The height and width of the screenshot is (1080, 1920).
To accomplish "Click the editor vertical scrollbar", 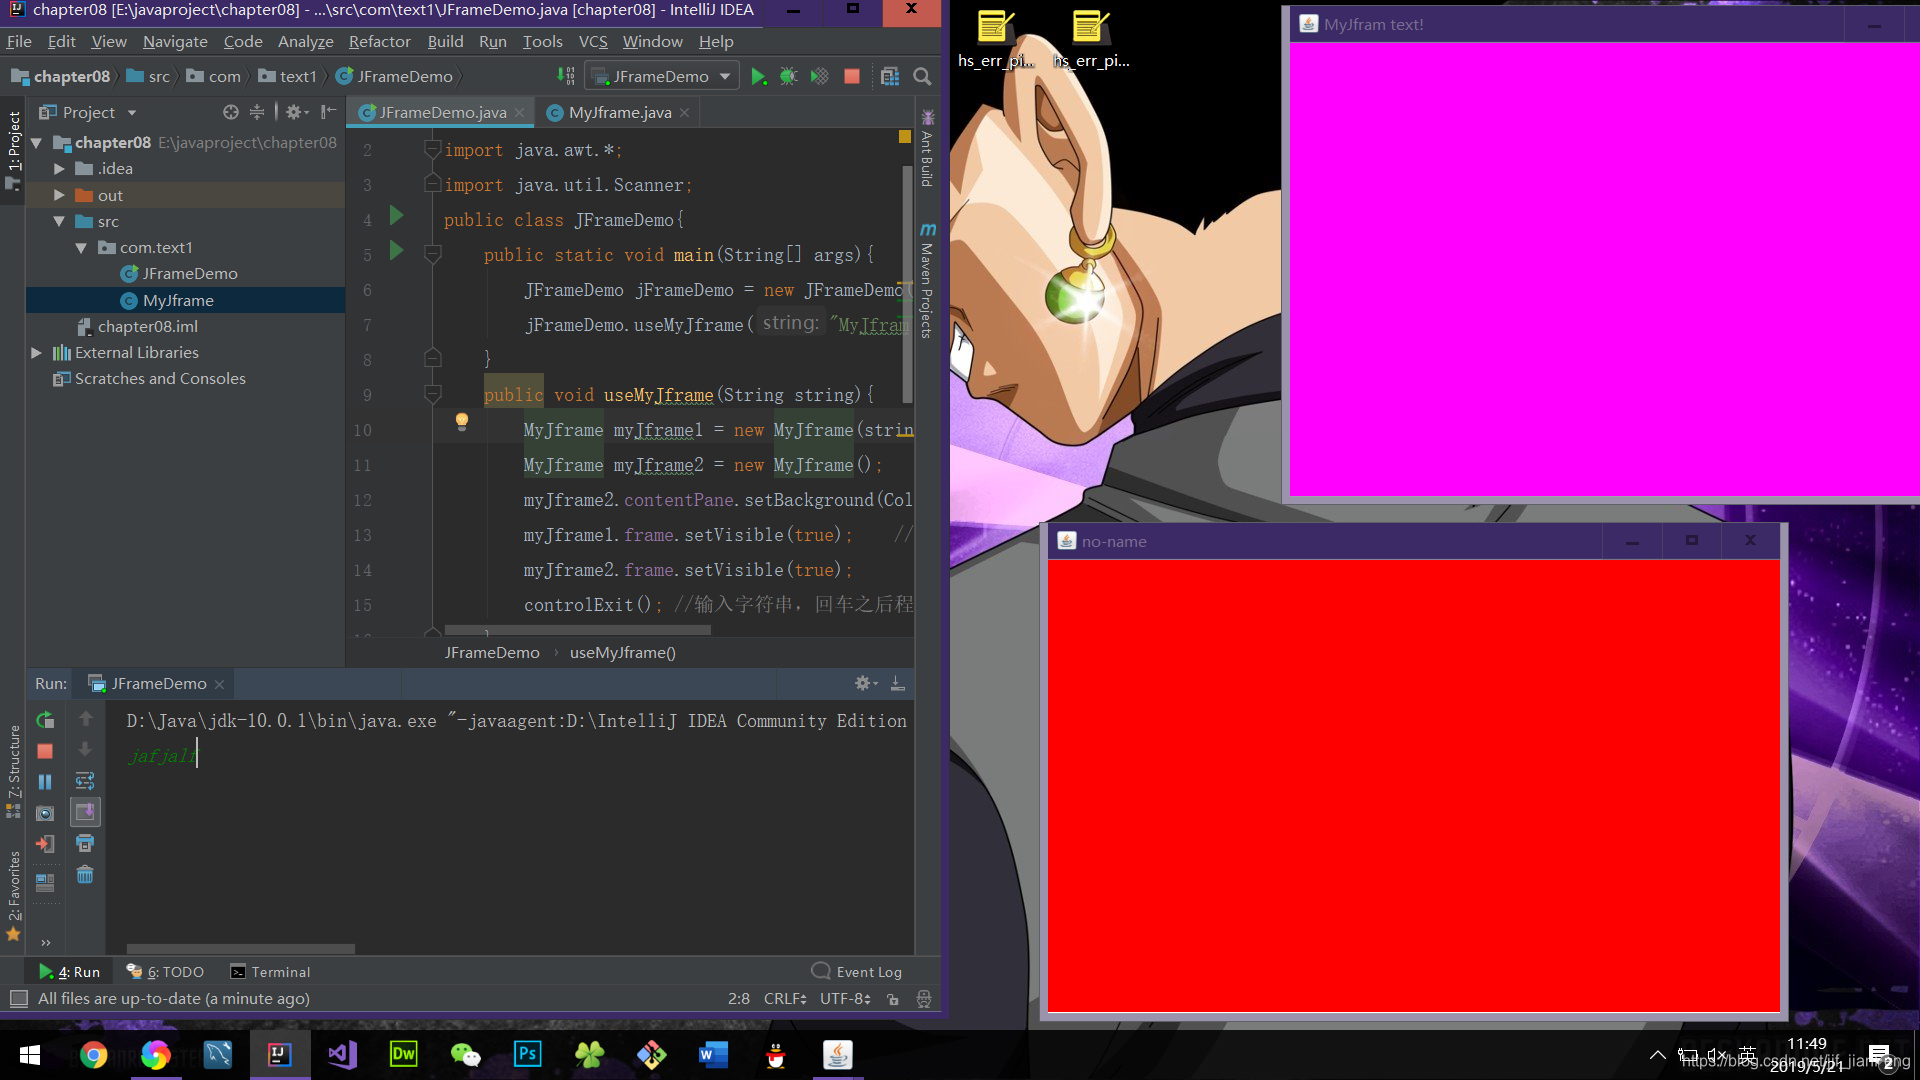I will tap(907, 285).
